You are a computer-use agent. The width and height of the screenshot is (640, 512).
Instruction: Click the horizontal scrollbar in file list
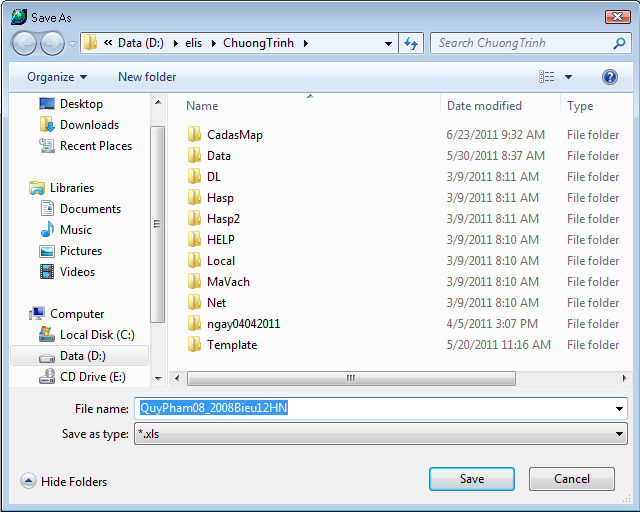click(x=350, y=379)
